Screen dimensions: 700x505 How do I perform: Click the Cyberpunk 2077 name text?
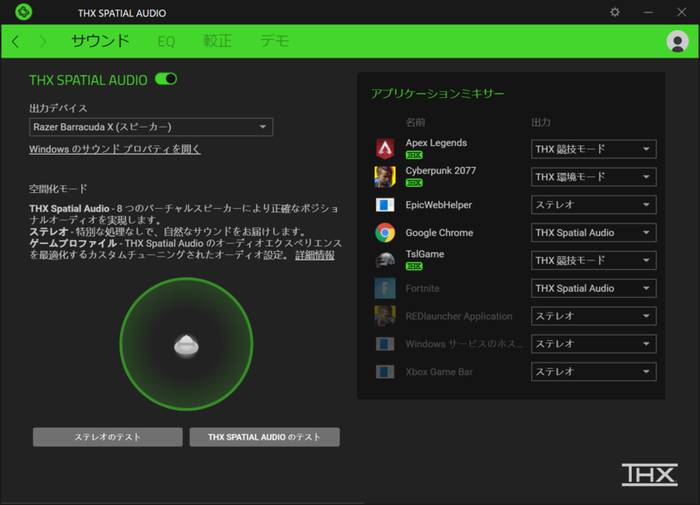[x=441, y=171]
